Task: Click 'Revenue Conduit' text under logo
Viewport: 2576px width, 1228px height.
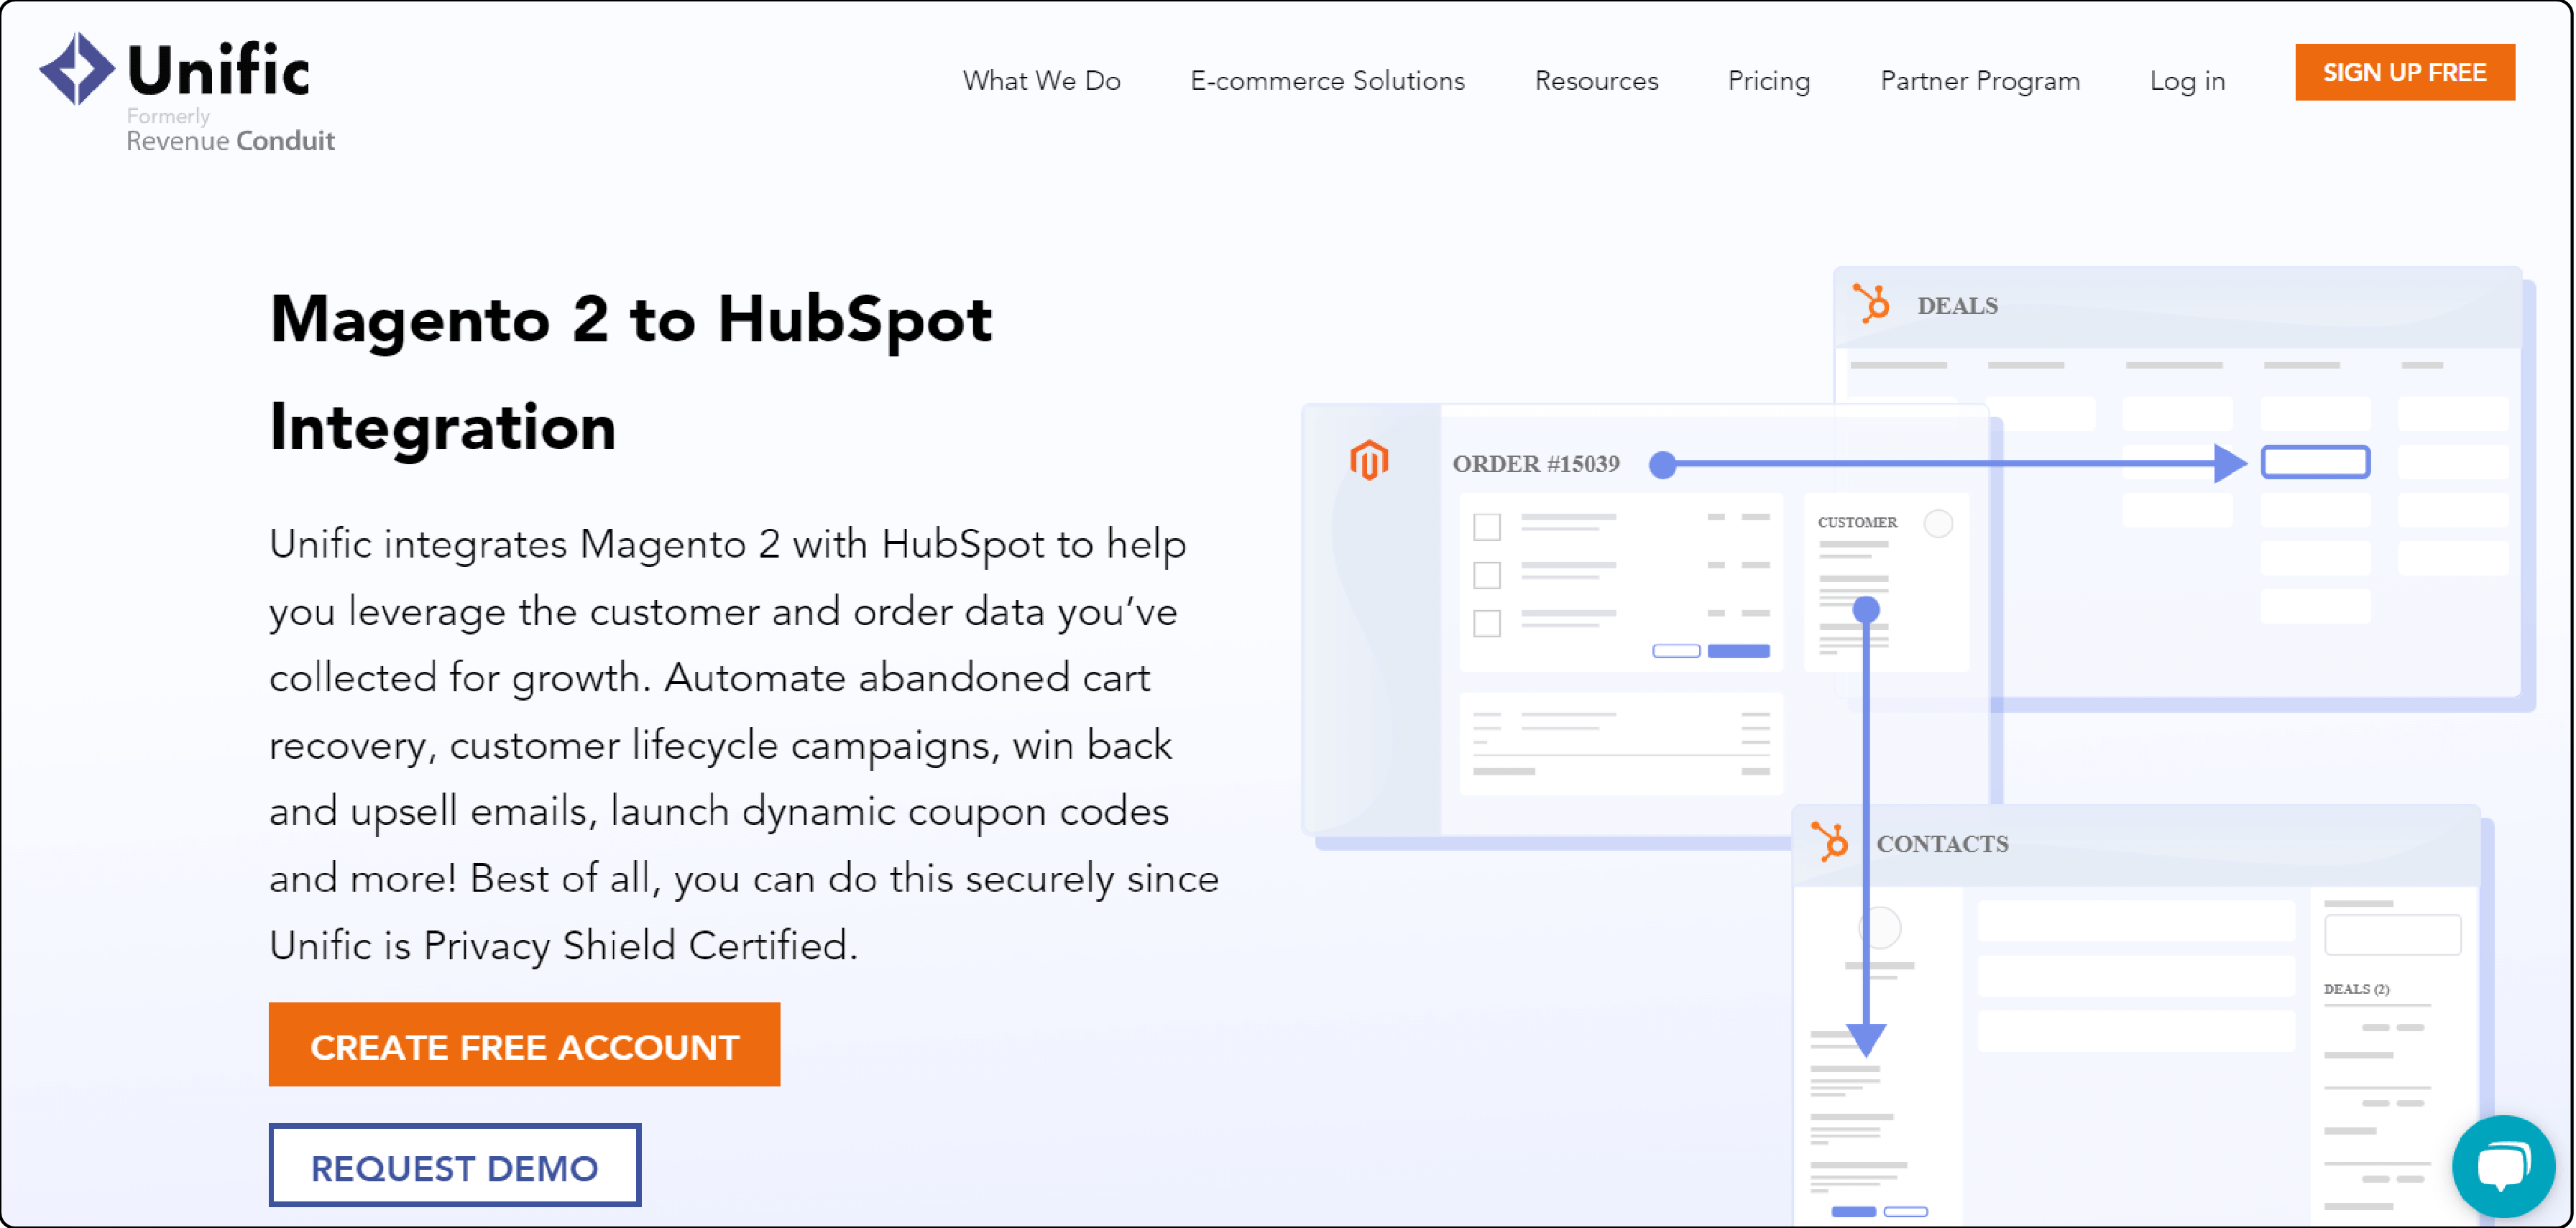Action: coord(230,141)
